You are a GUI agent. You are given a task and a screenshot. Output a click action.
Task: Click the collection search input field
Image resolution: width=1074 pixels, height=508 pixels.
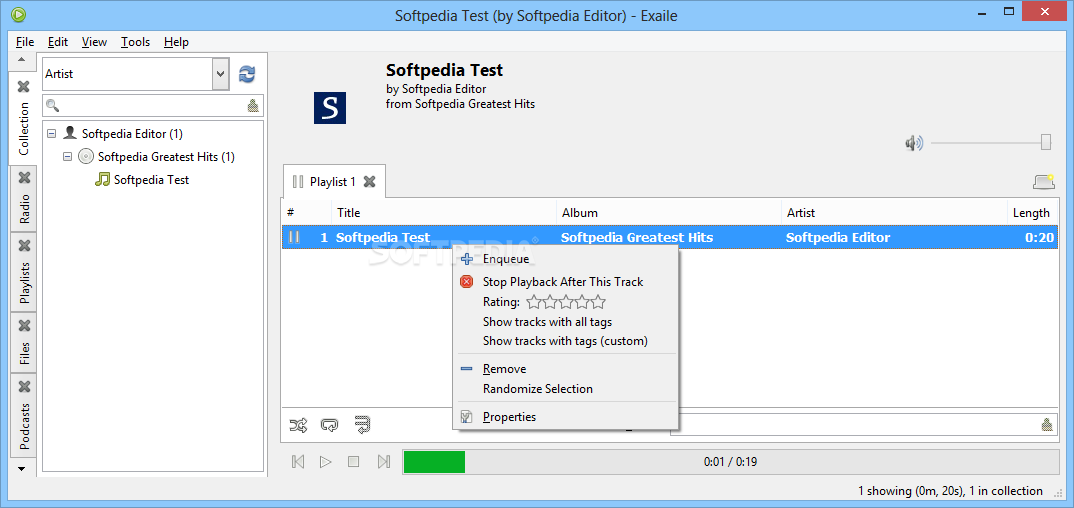click(x=152, y=105)
